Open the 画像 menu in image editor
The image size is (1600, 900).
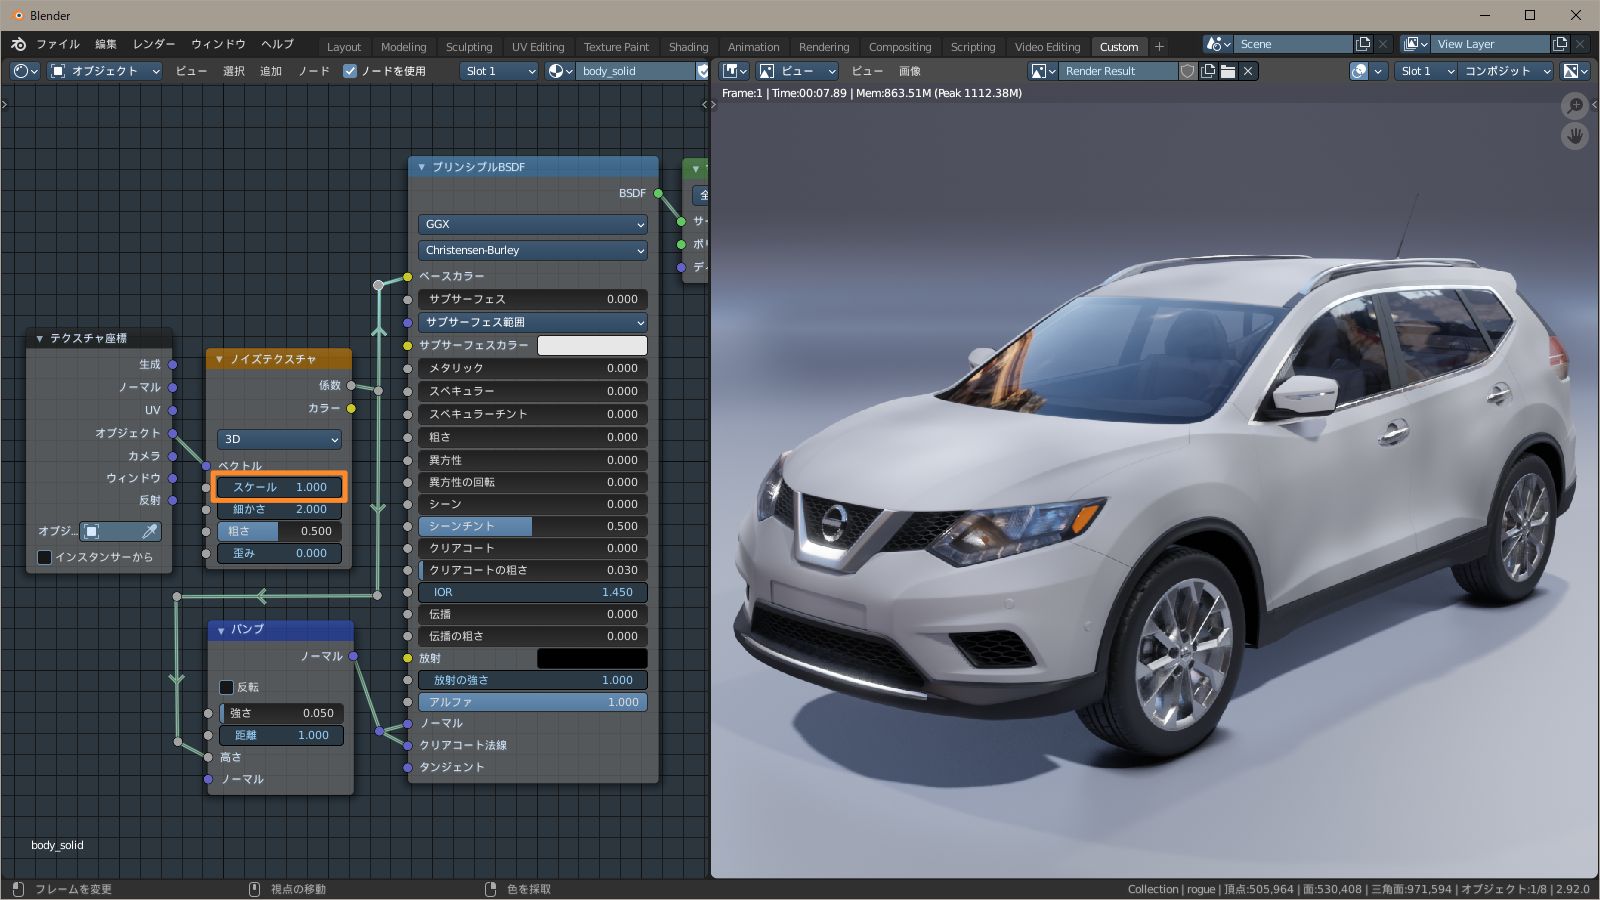(909, 71)
